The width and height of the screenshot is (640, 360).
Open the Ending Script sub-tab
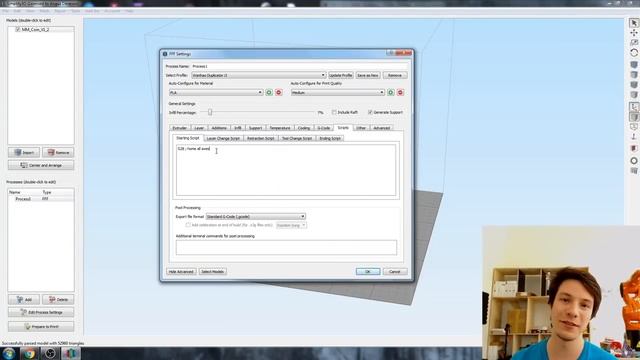[330, 138]
